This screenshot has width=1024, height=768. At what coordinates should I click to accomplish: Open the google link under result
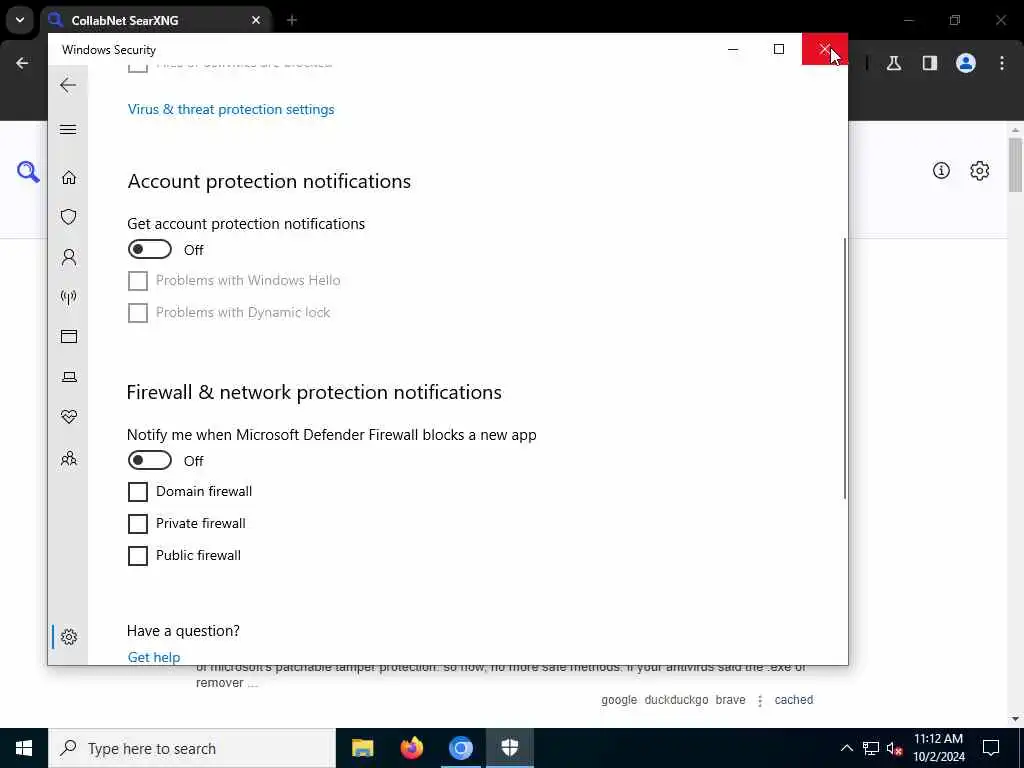click(619, 700)
